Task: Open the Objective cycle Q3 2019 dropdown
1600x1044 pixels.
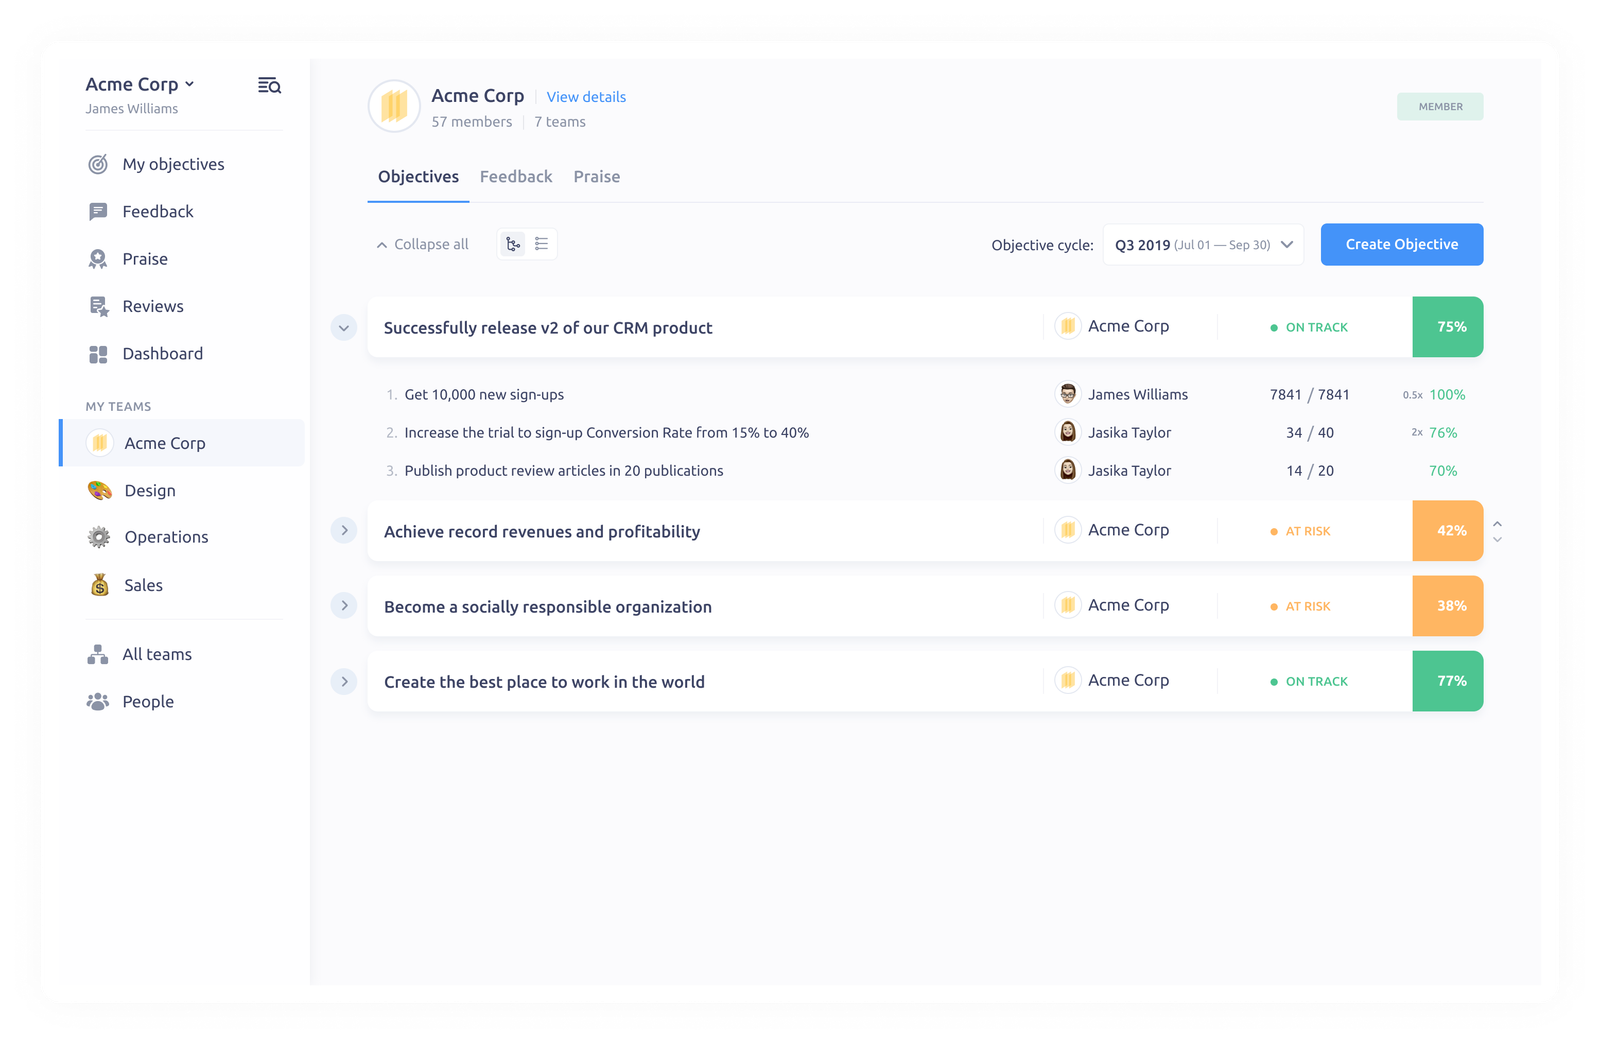Action: click(1201, 244)
